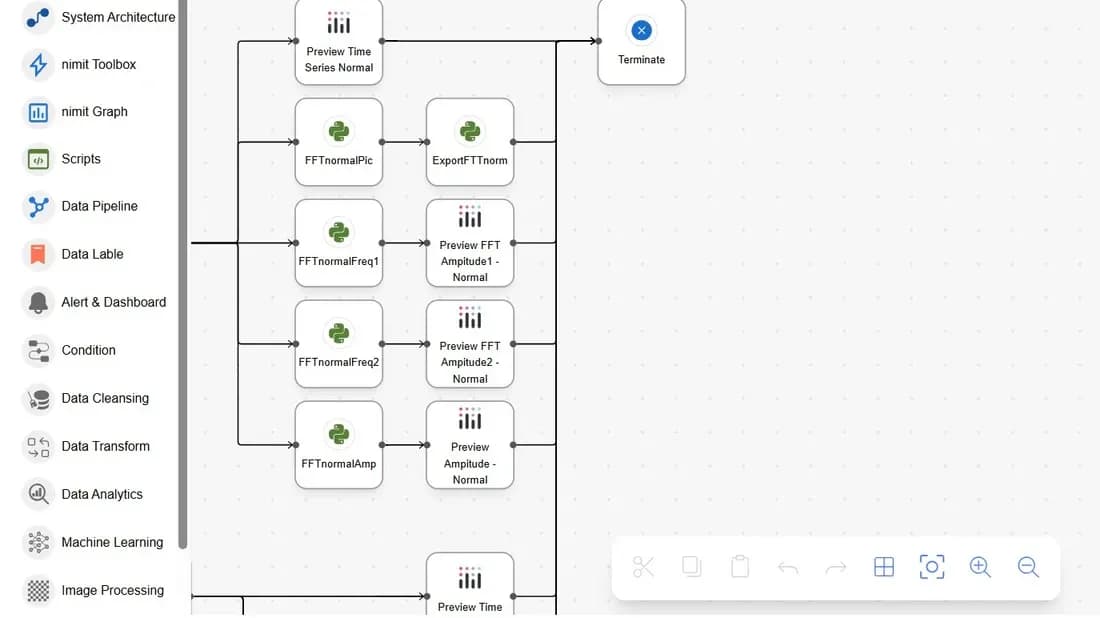The width and height of the screenshot is (1100, 618).
Task: Select the ExportFTTnorm Python node
Action: (x=470, y=142)
